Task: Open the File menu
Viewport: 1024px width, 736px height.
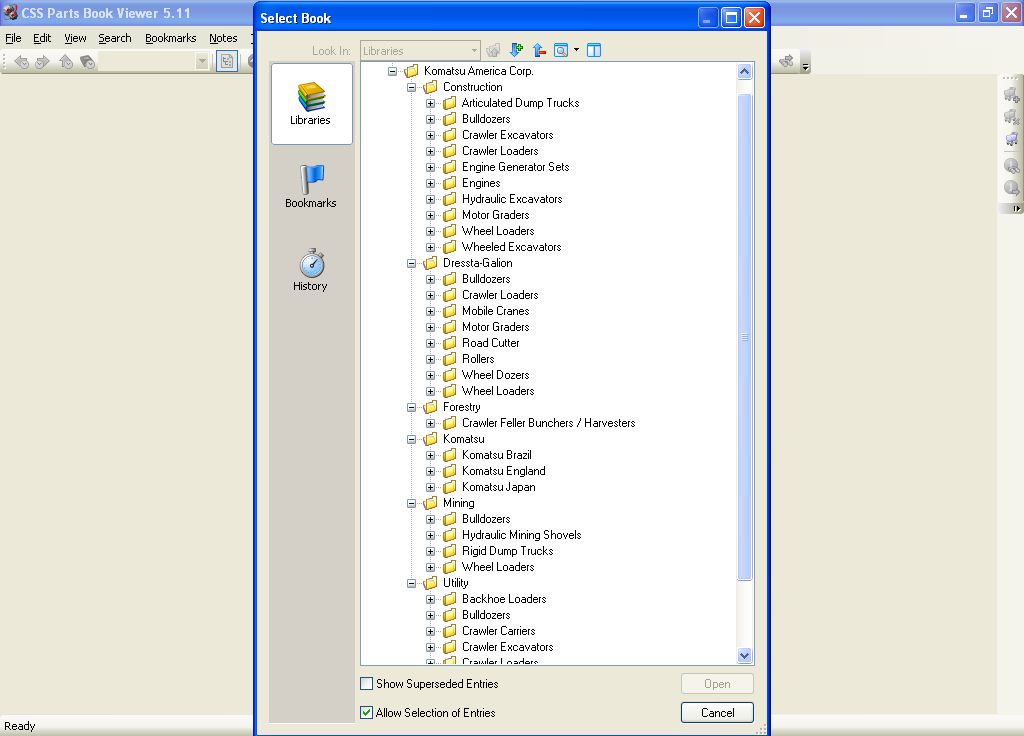Action: click(13, 38)
